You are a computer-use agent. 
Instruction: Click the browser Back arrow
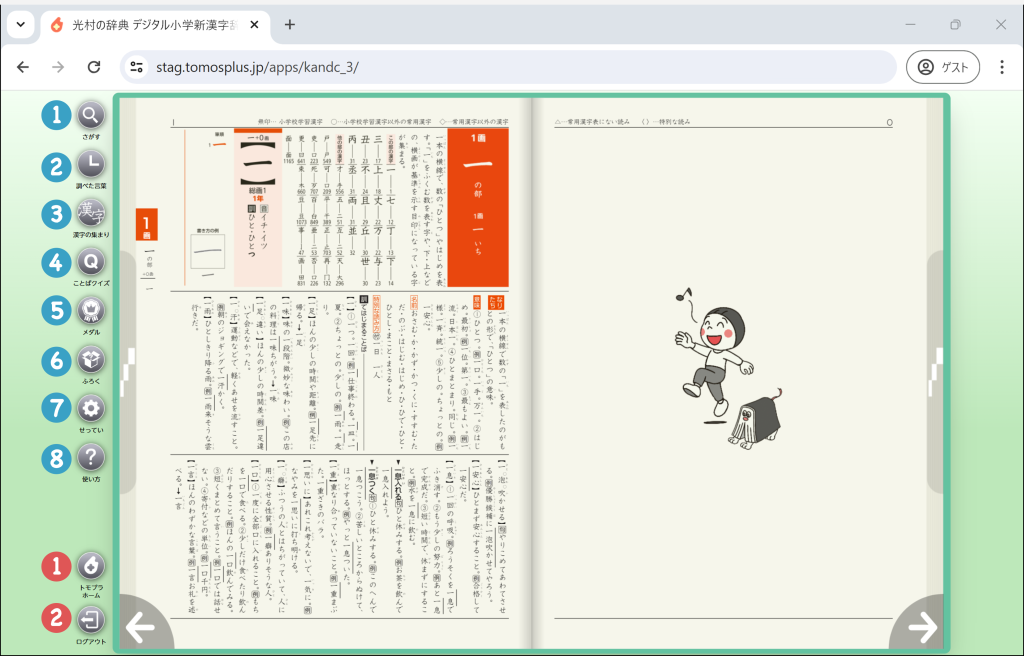(x=23, y=67)
